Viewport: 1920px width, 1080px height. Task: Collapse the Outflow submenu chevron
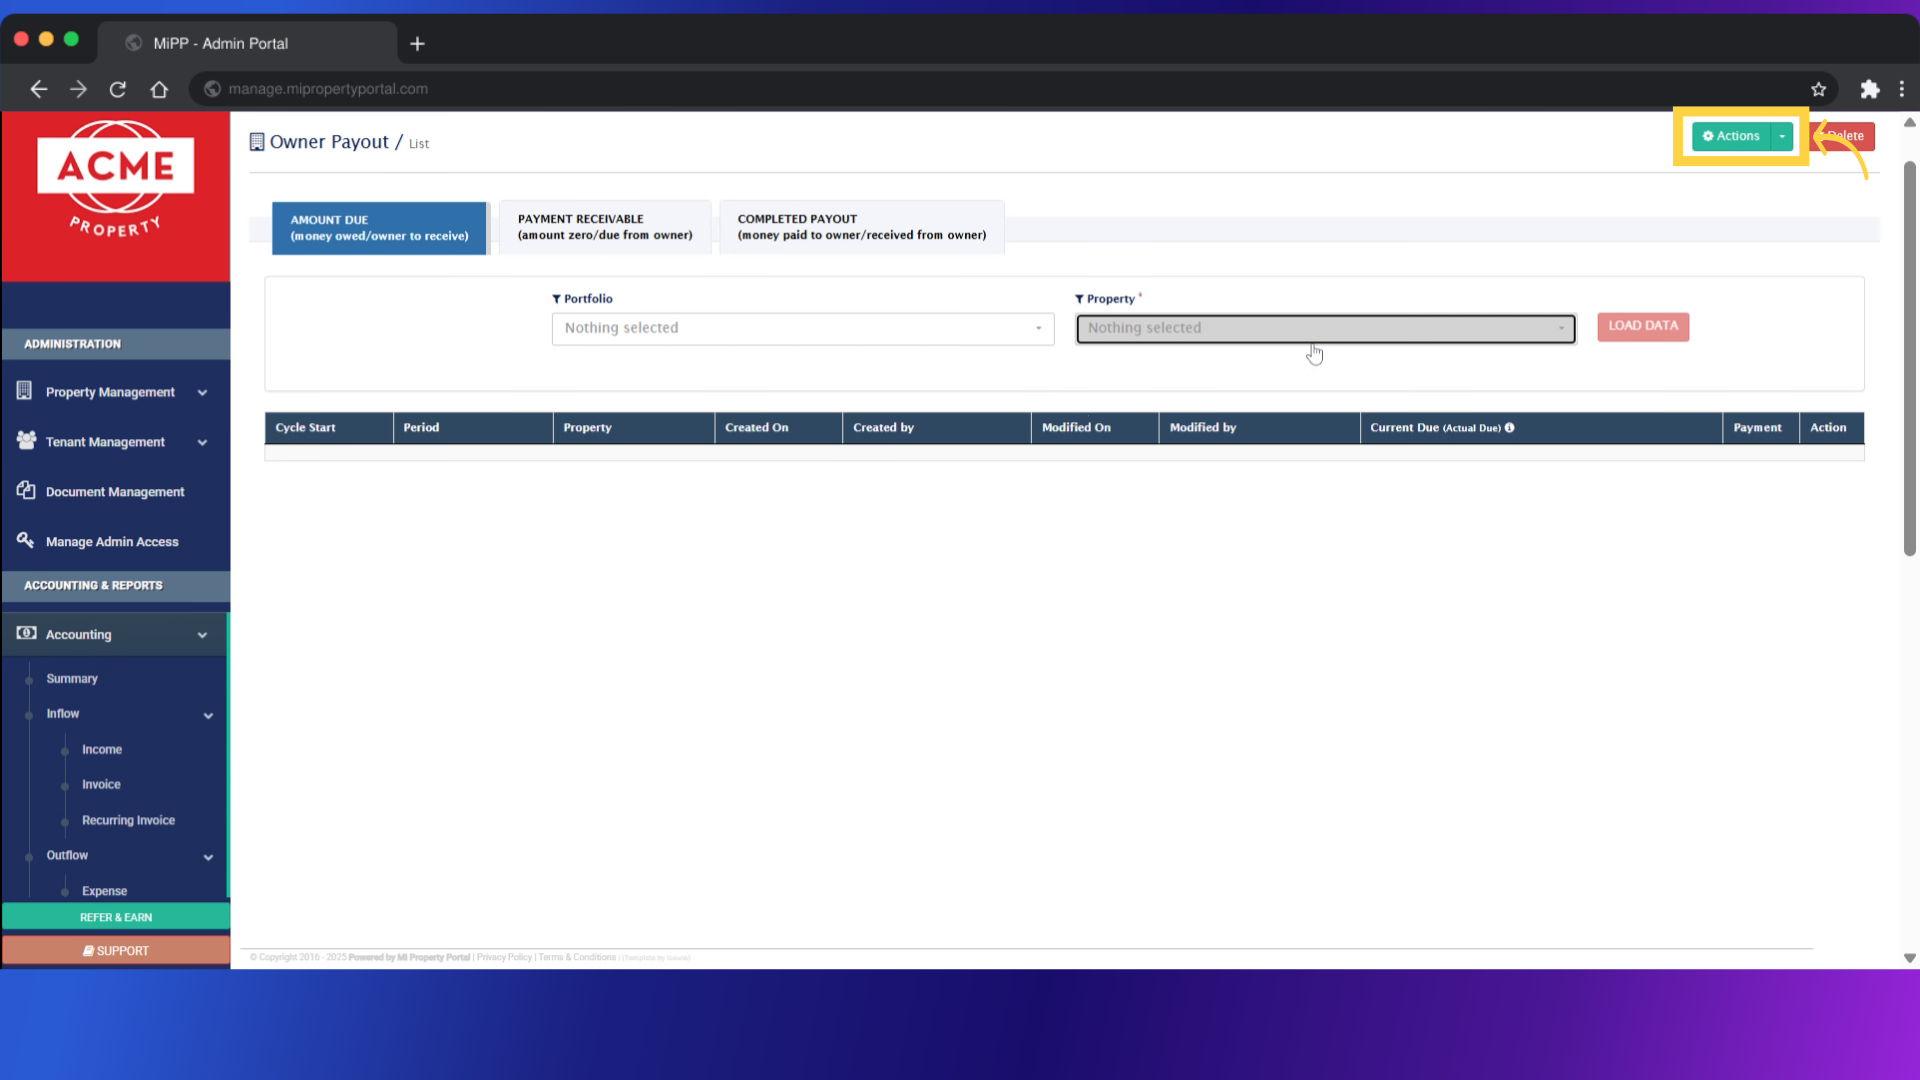pos(208,857)
